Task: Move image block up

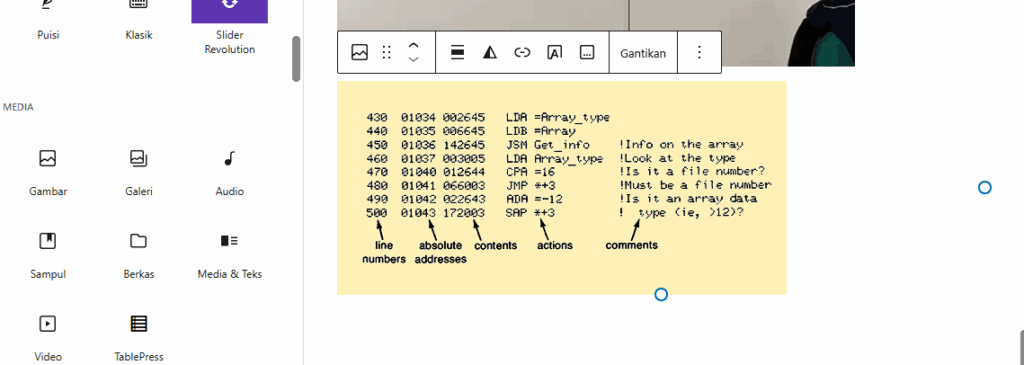Action: (x=413, y=46)
